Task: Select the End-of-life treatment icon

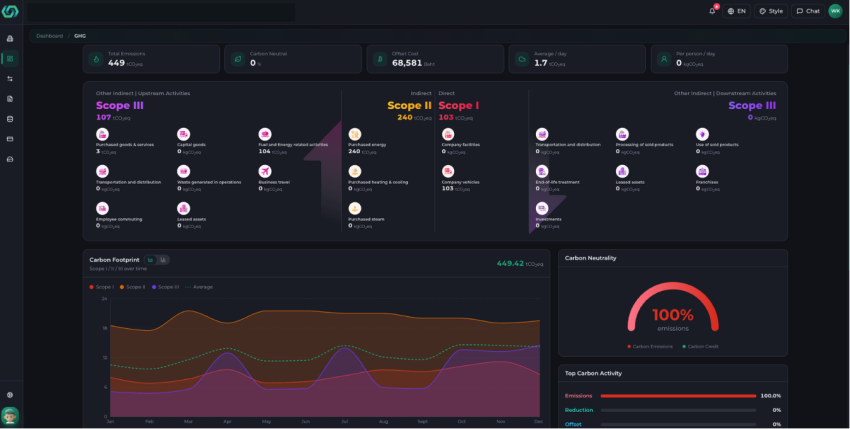Action: pyautogui.click(x=542, y=171)
